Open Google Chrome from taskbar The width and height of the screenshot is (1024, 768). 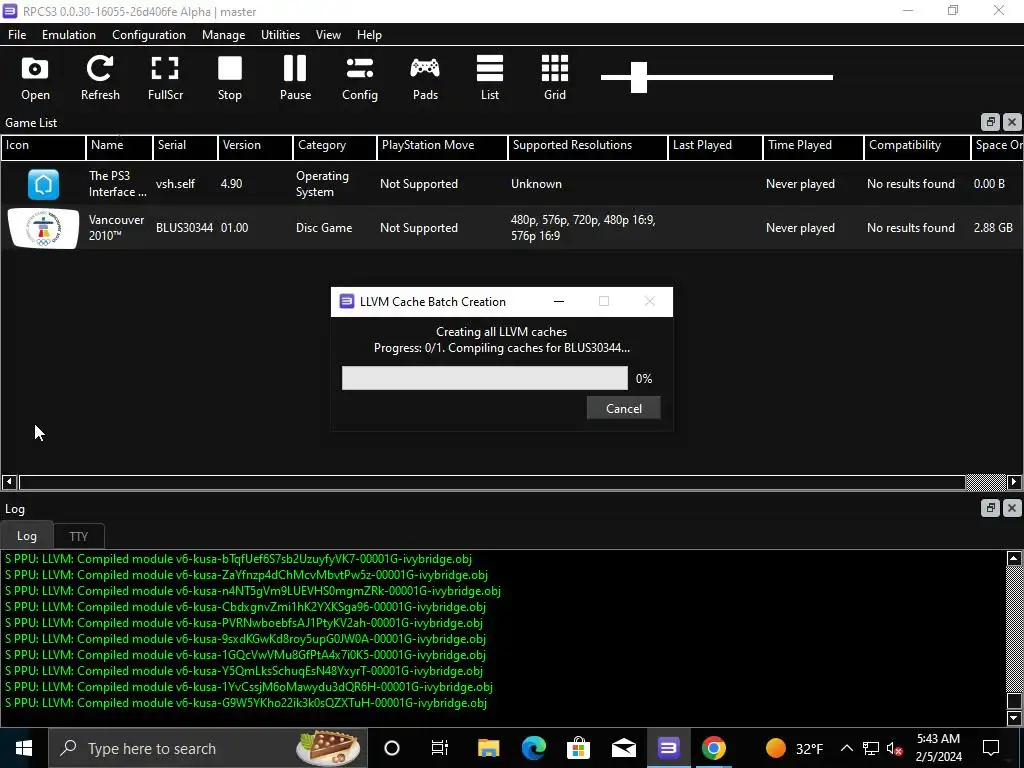pyautogui.click(x=714, y=748)
